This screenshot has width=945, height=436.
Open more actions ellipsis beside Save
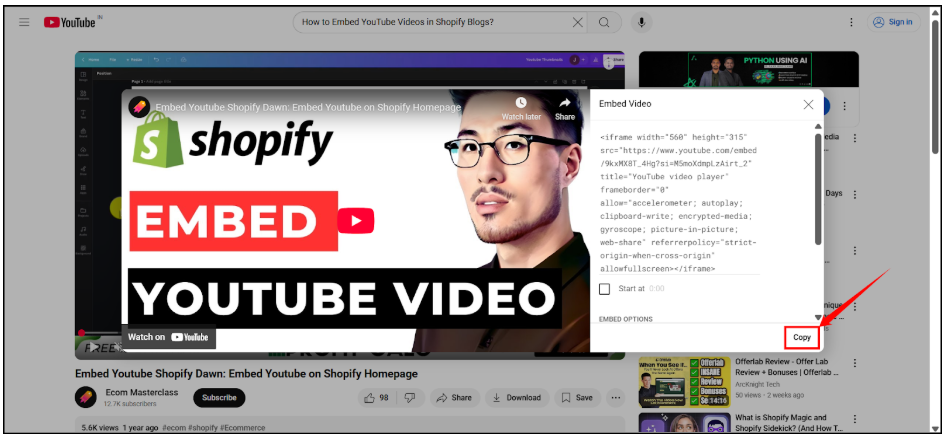[x=615, y=397]
